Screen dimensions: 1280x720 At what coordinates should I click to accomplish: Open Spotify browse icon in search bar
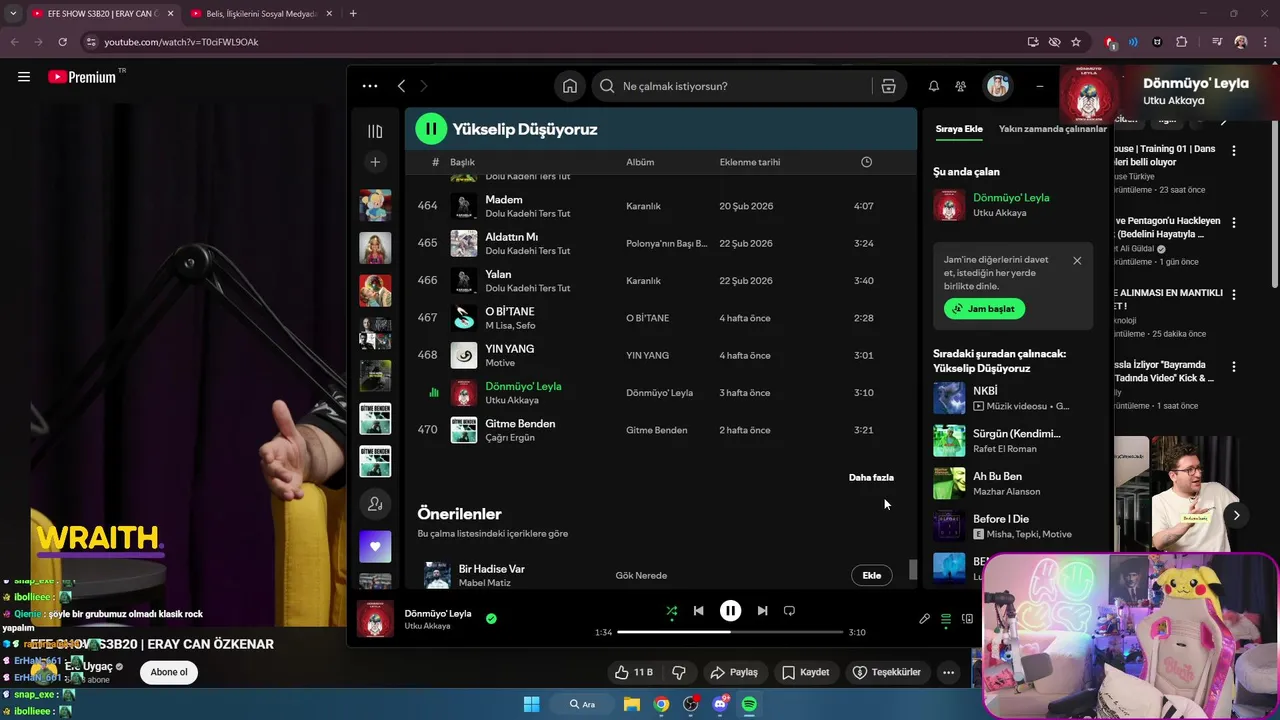[888, 86]
